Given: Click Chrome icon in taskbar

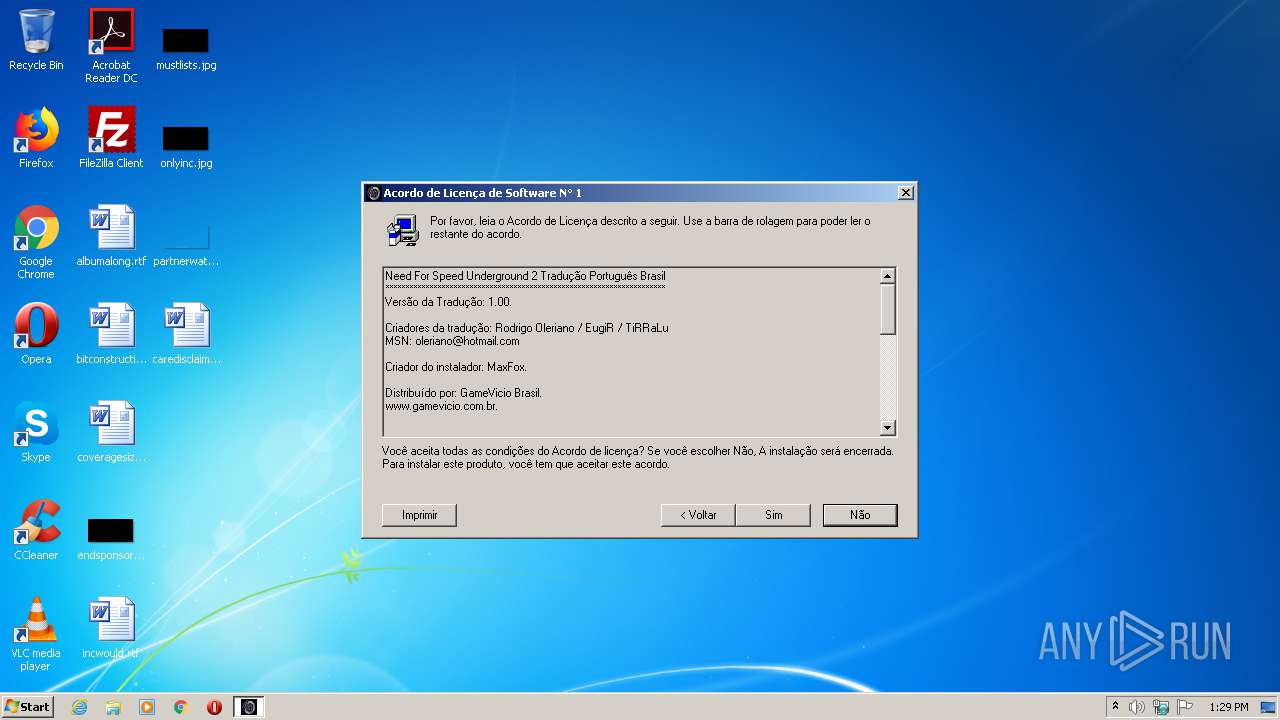Looking at the screenshot, I should (181, 707).
